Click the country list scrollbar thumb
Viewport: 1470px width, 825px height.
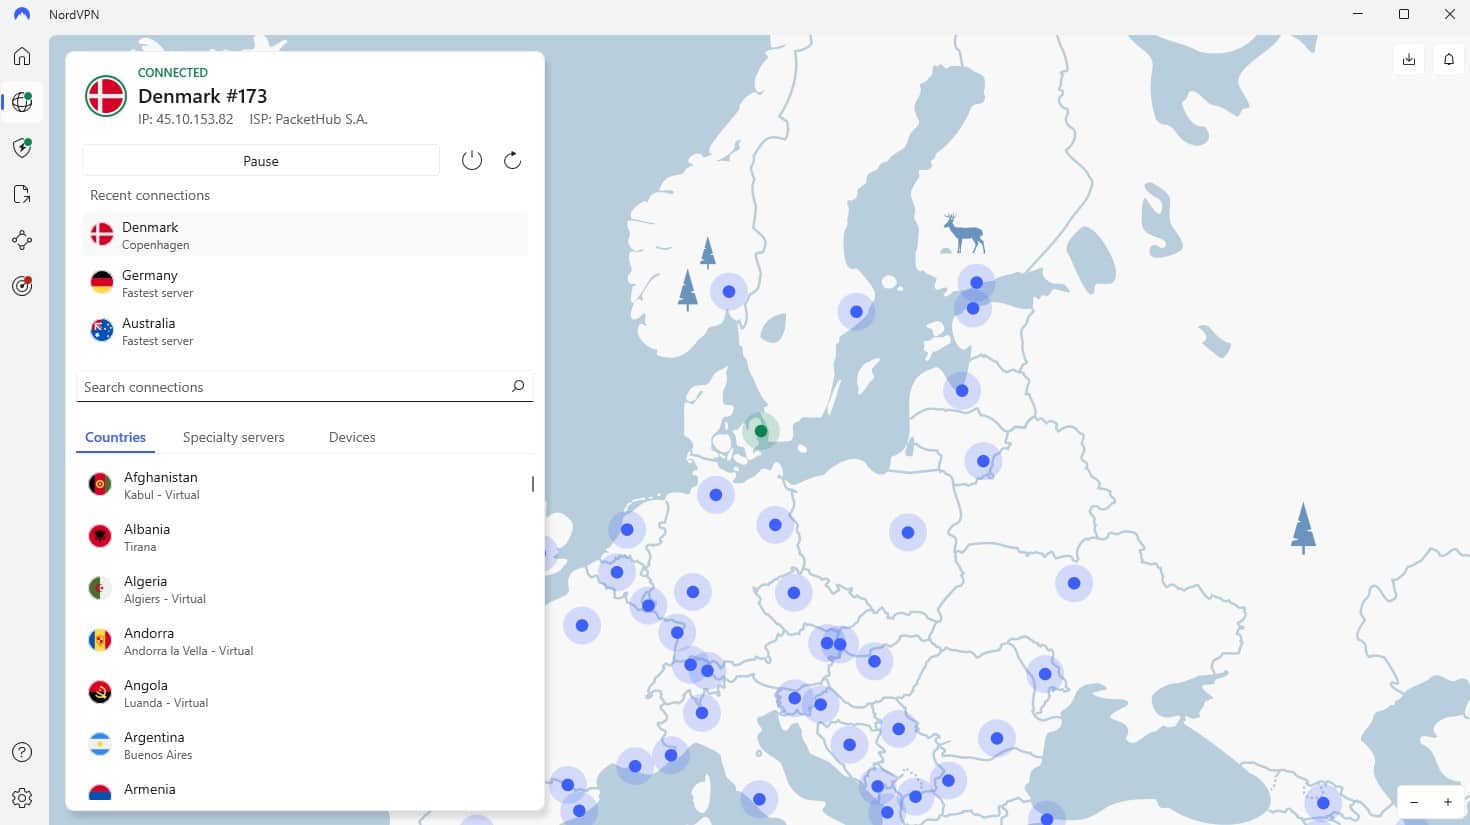(533, 484)
